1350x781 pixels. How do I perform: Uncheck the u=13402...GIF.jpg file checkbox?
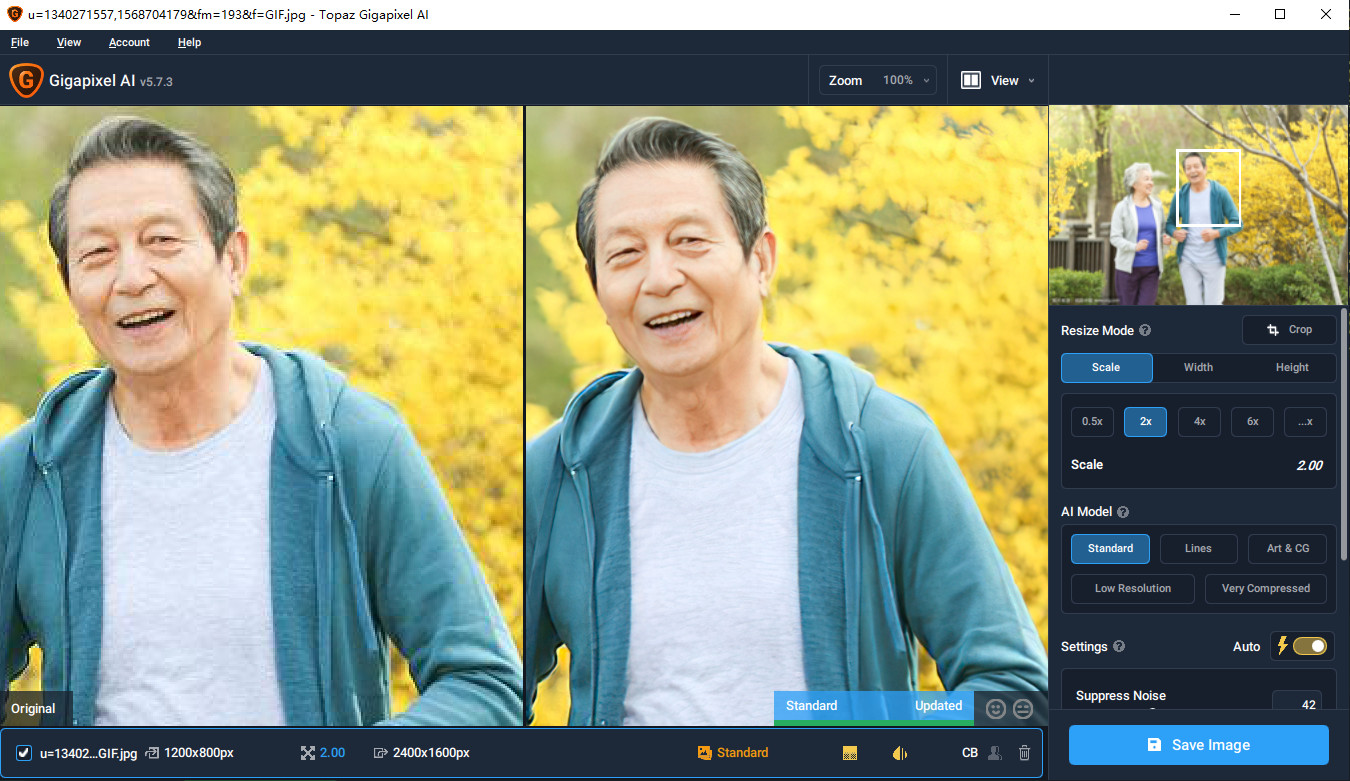pyautogui.click(x=24, y=753)
